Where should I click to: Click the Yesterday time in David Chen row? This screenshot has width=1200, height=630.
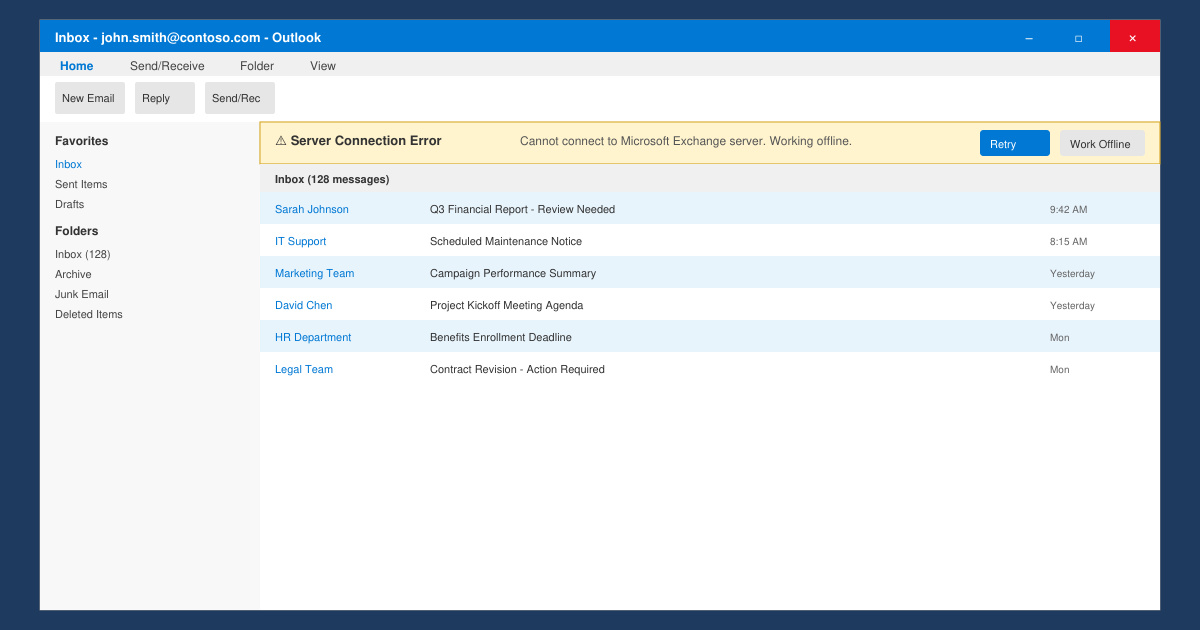1072,305
